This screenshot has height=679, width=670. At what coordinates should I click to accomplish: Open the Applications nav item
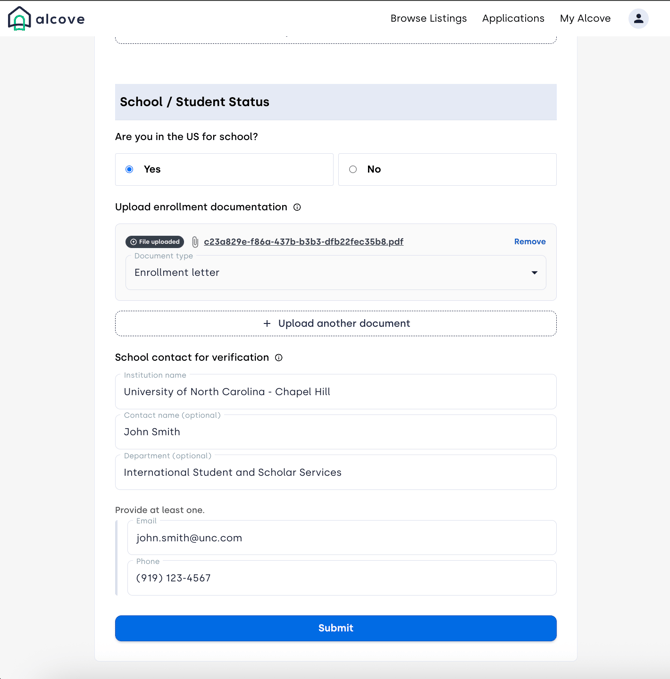click(513, 19)
